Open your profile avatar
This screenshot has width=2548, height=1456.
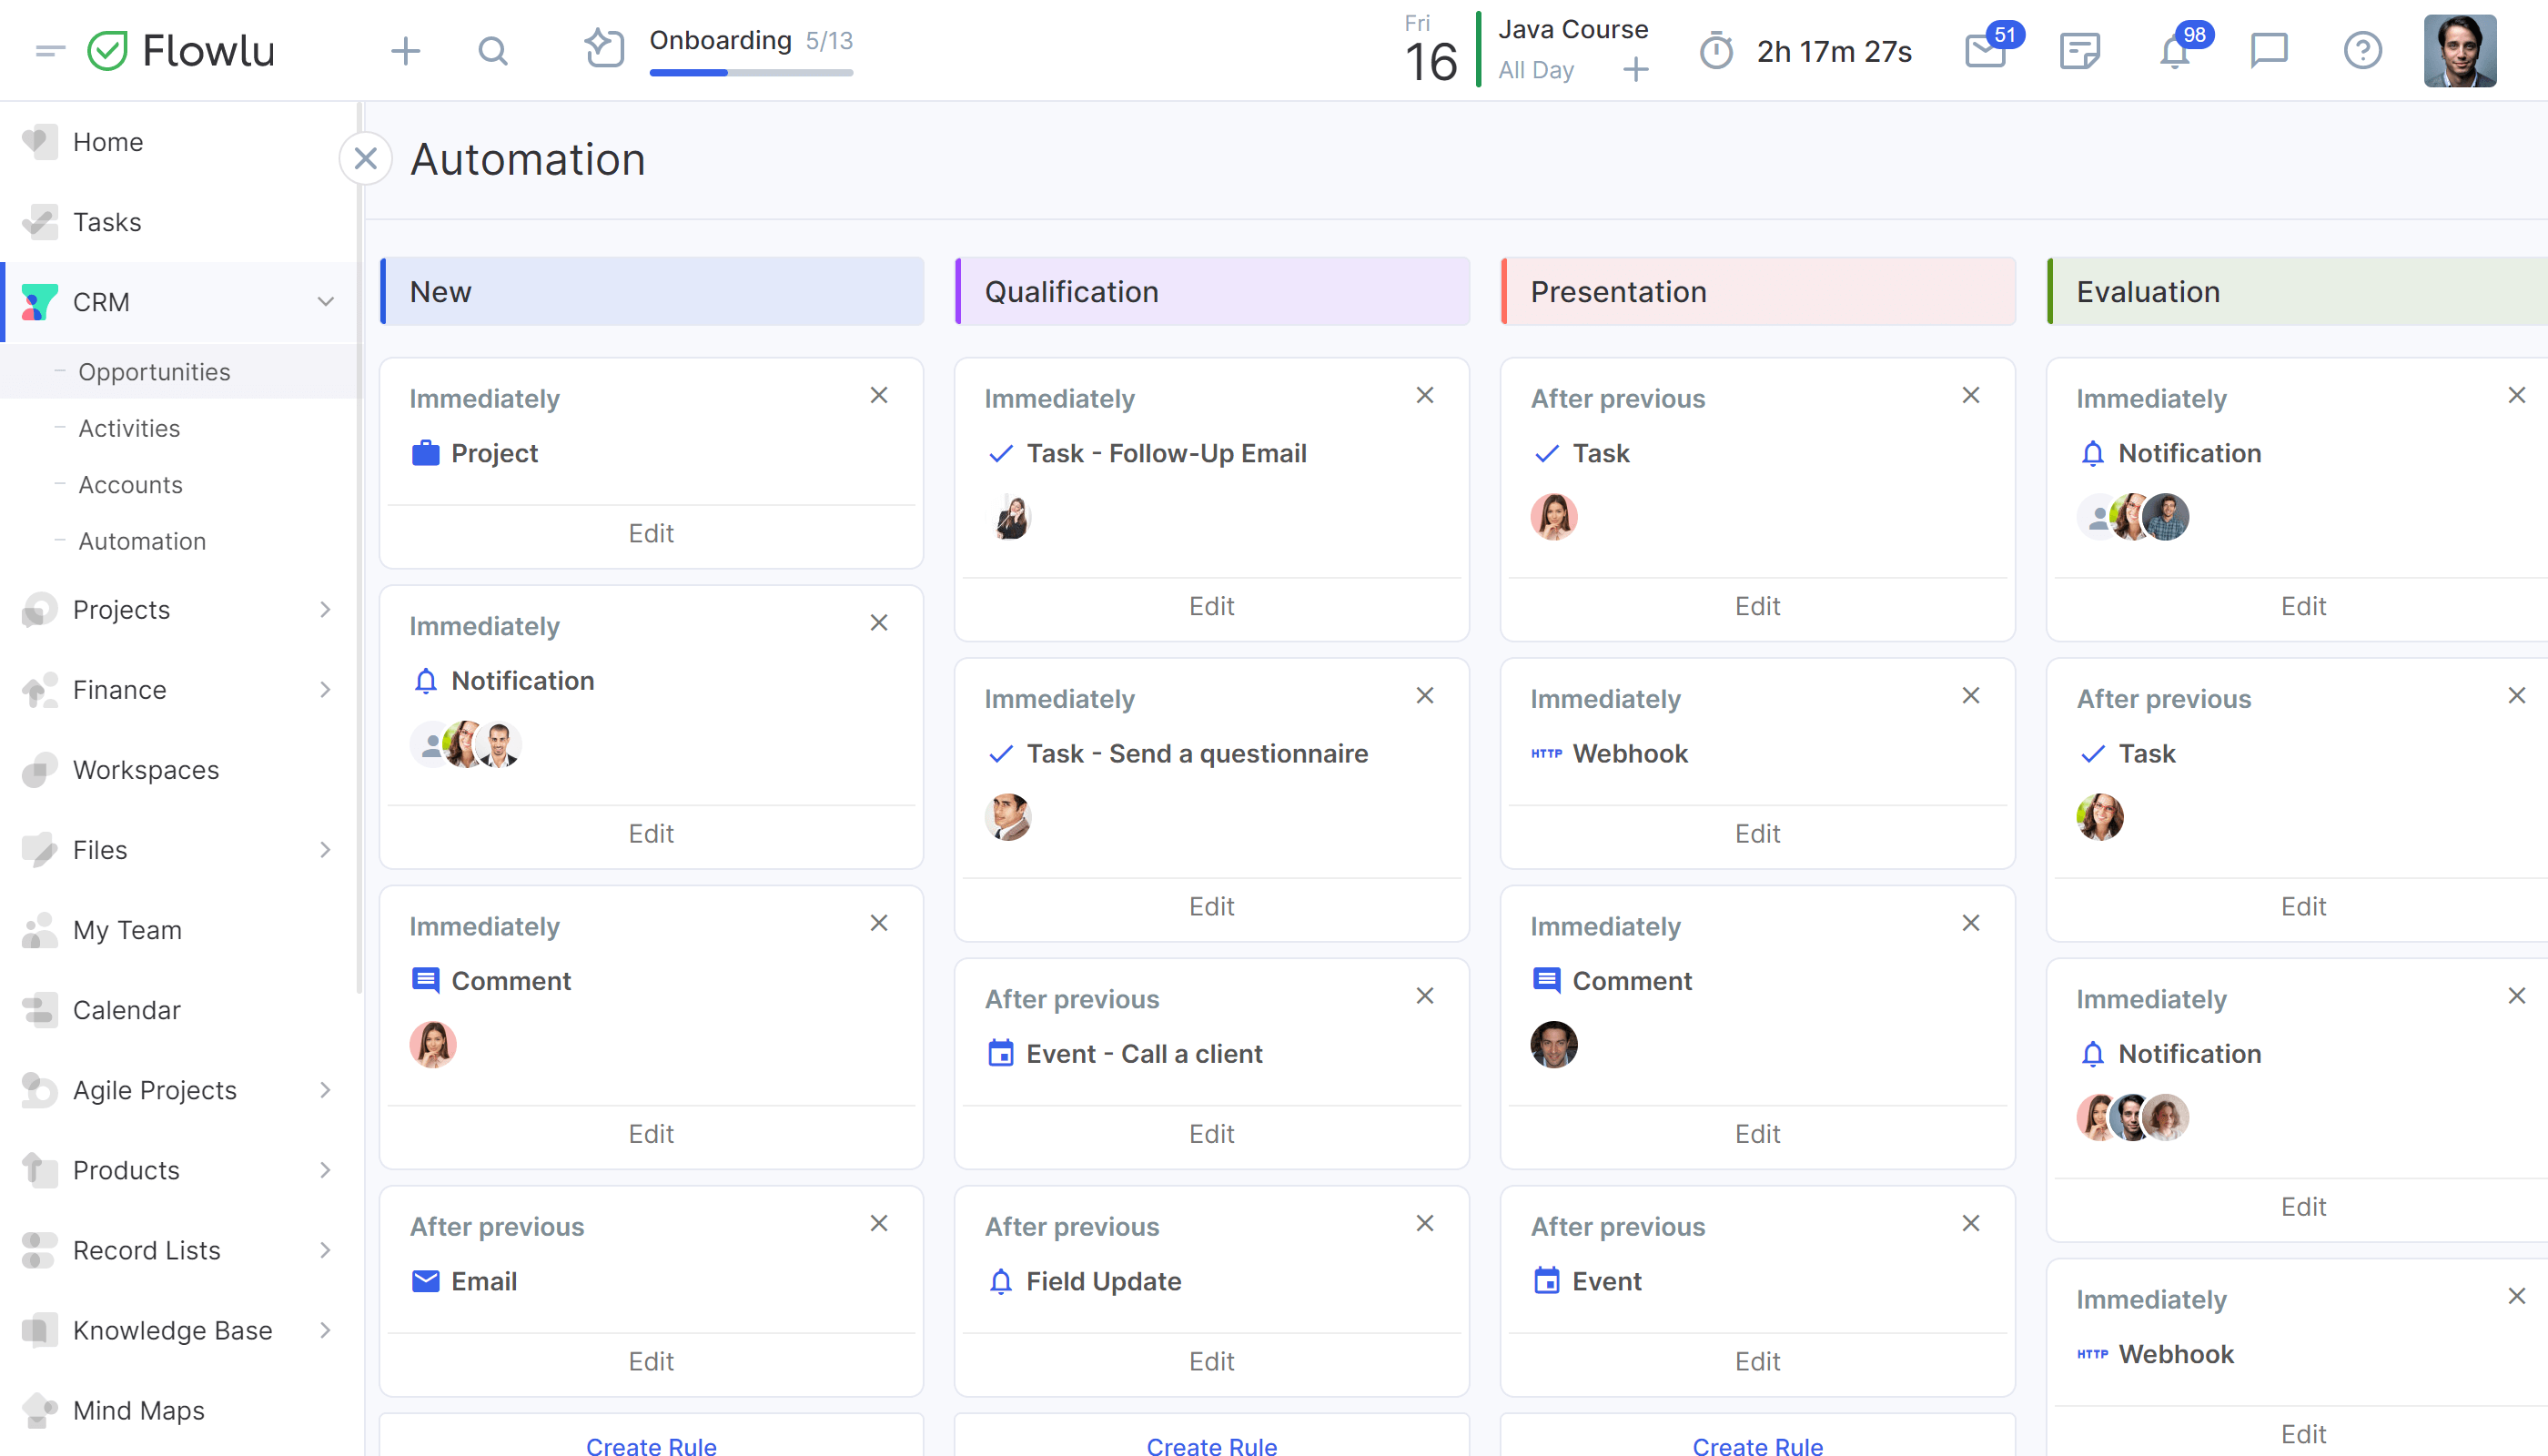2460,50
